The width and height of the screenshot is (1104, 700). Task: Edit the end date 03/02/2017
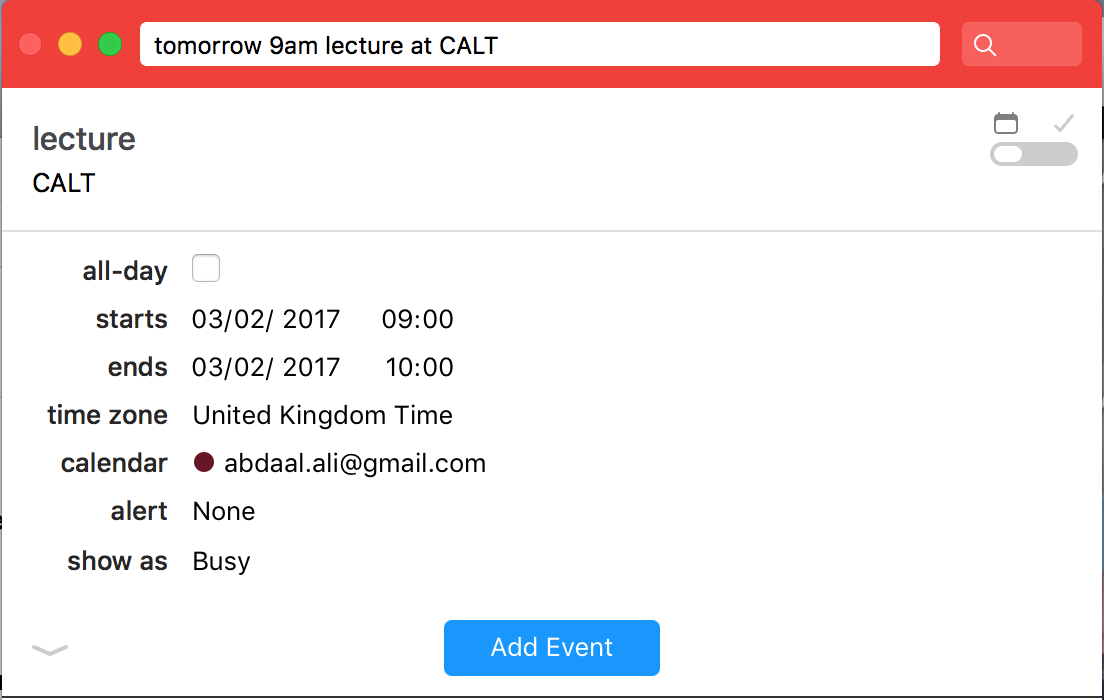pyautogui.click(x=265, y=368)
